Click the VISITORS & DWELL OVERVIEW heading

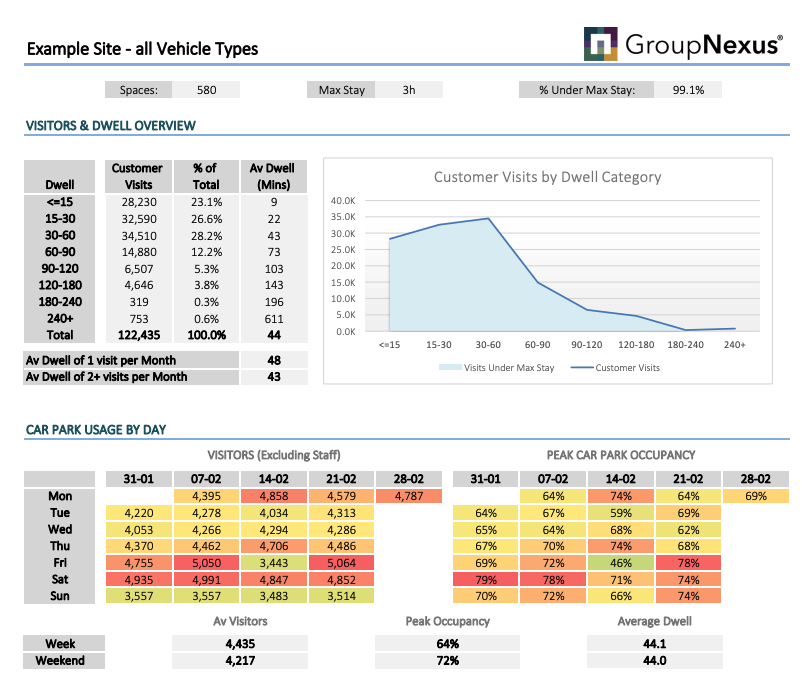pos(111,126)
